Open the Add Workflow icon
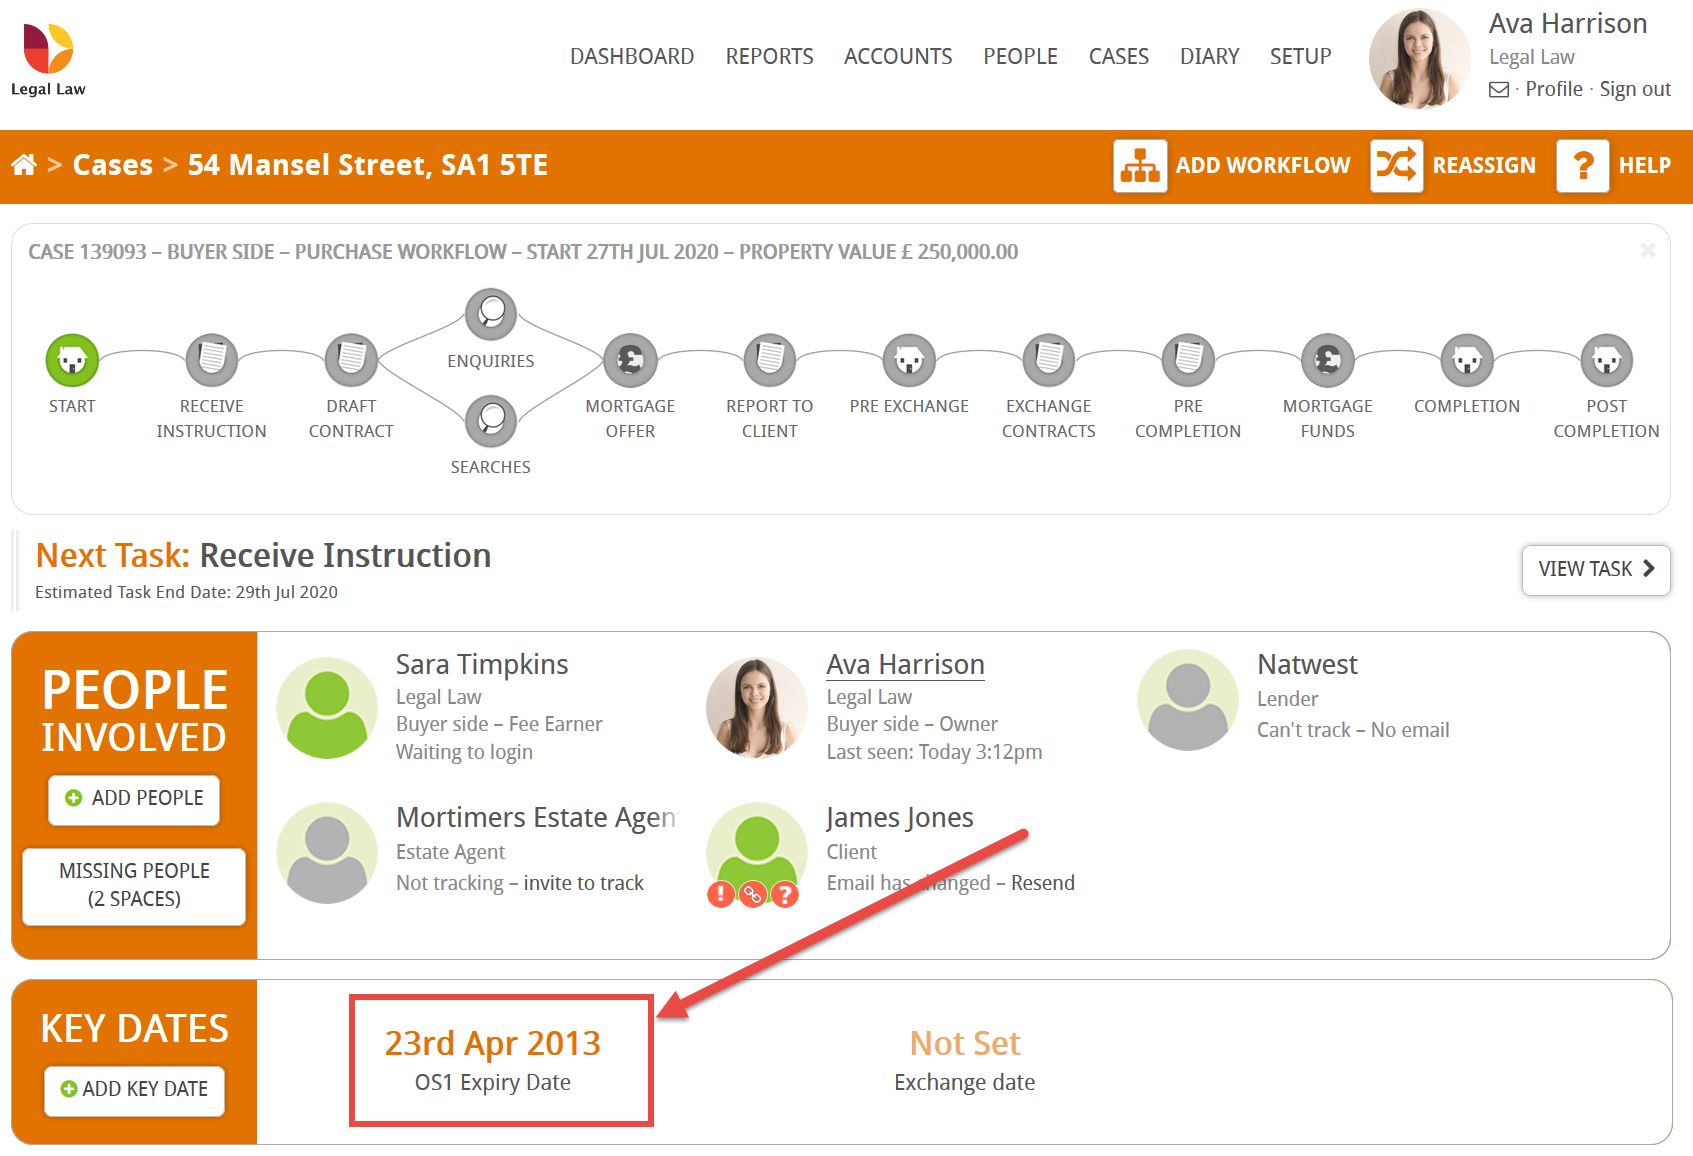The image size is (1693, 1156). pos(1140,165)
